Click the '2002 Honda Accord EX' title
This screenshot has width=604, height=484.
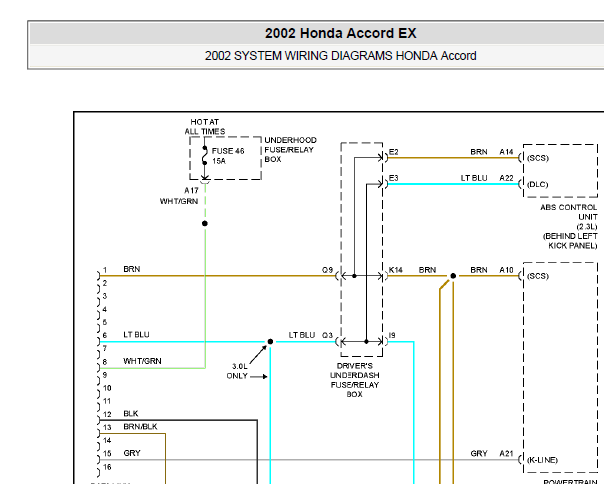341,33
